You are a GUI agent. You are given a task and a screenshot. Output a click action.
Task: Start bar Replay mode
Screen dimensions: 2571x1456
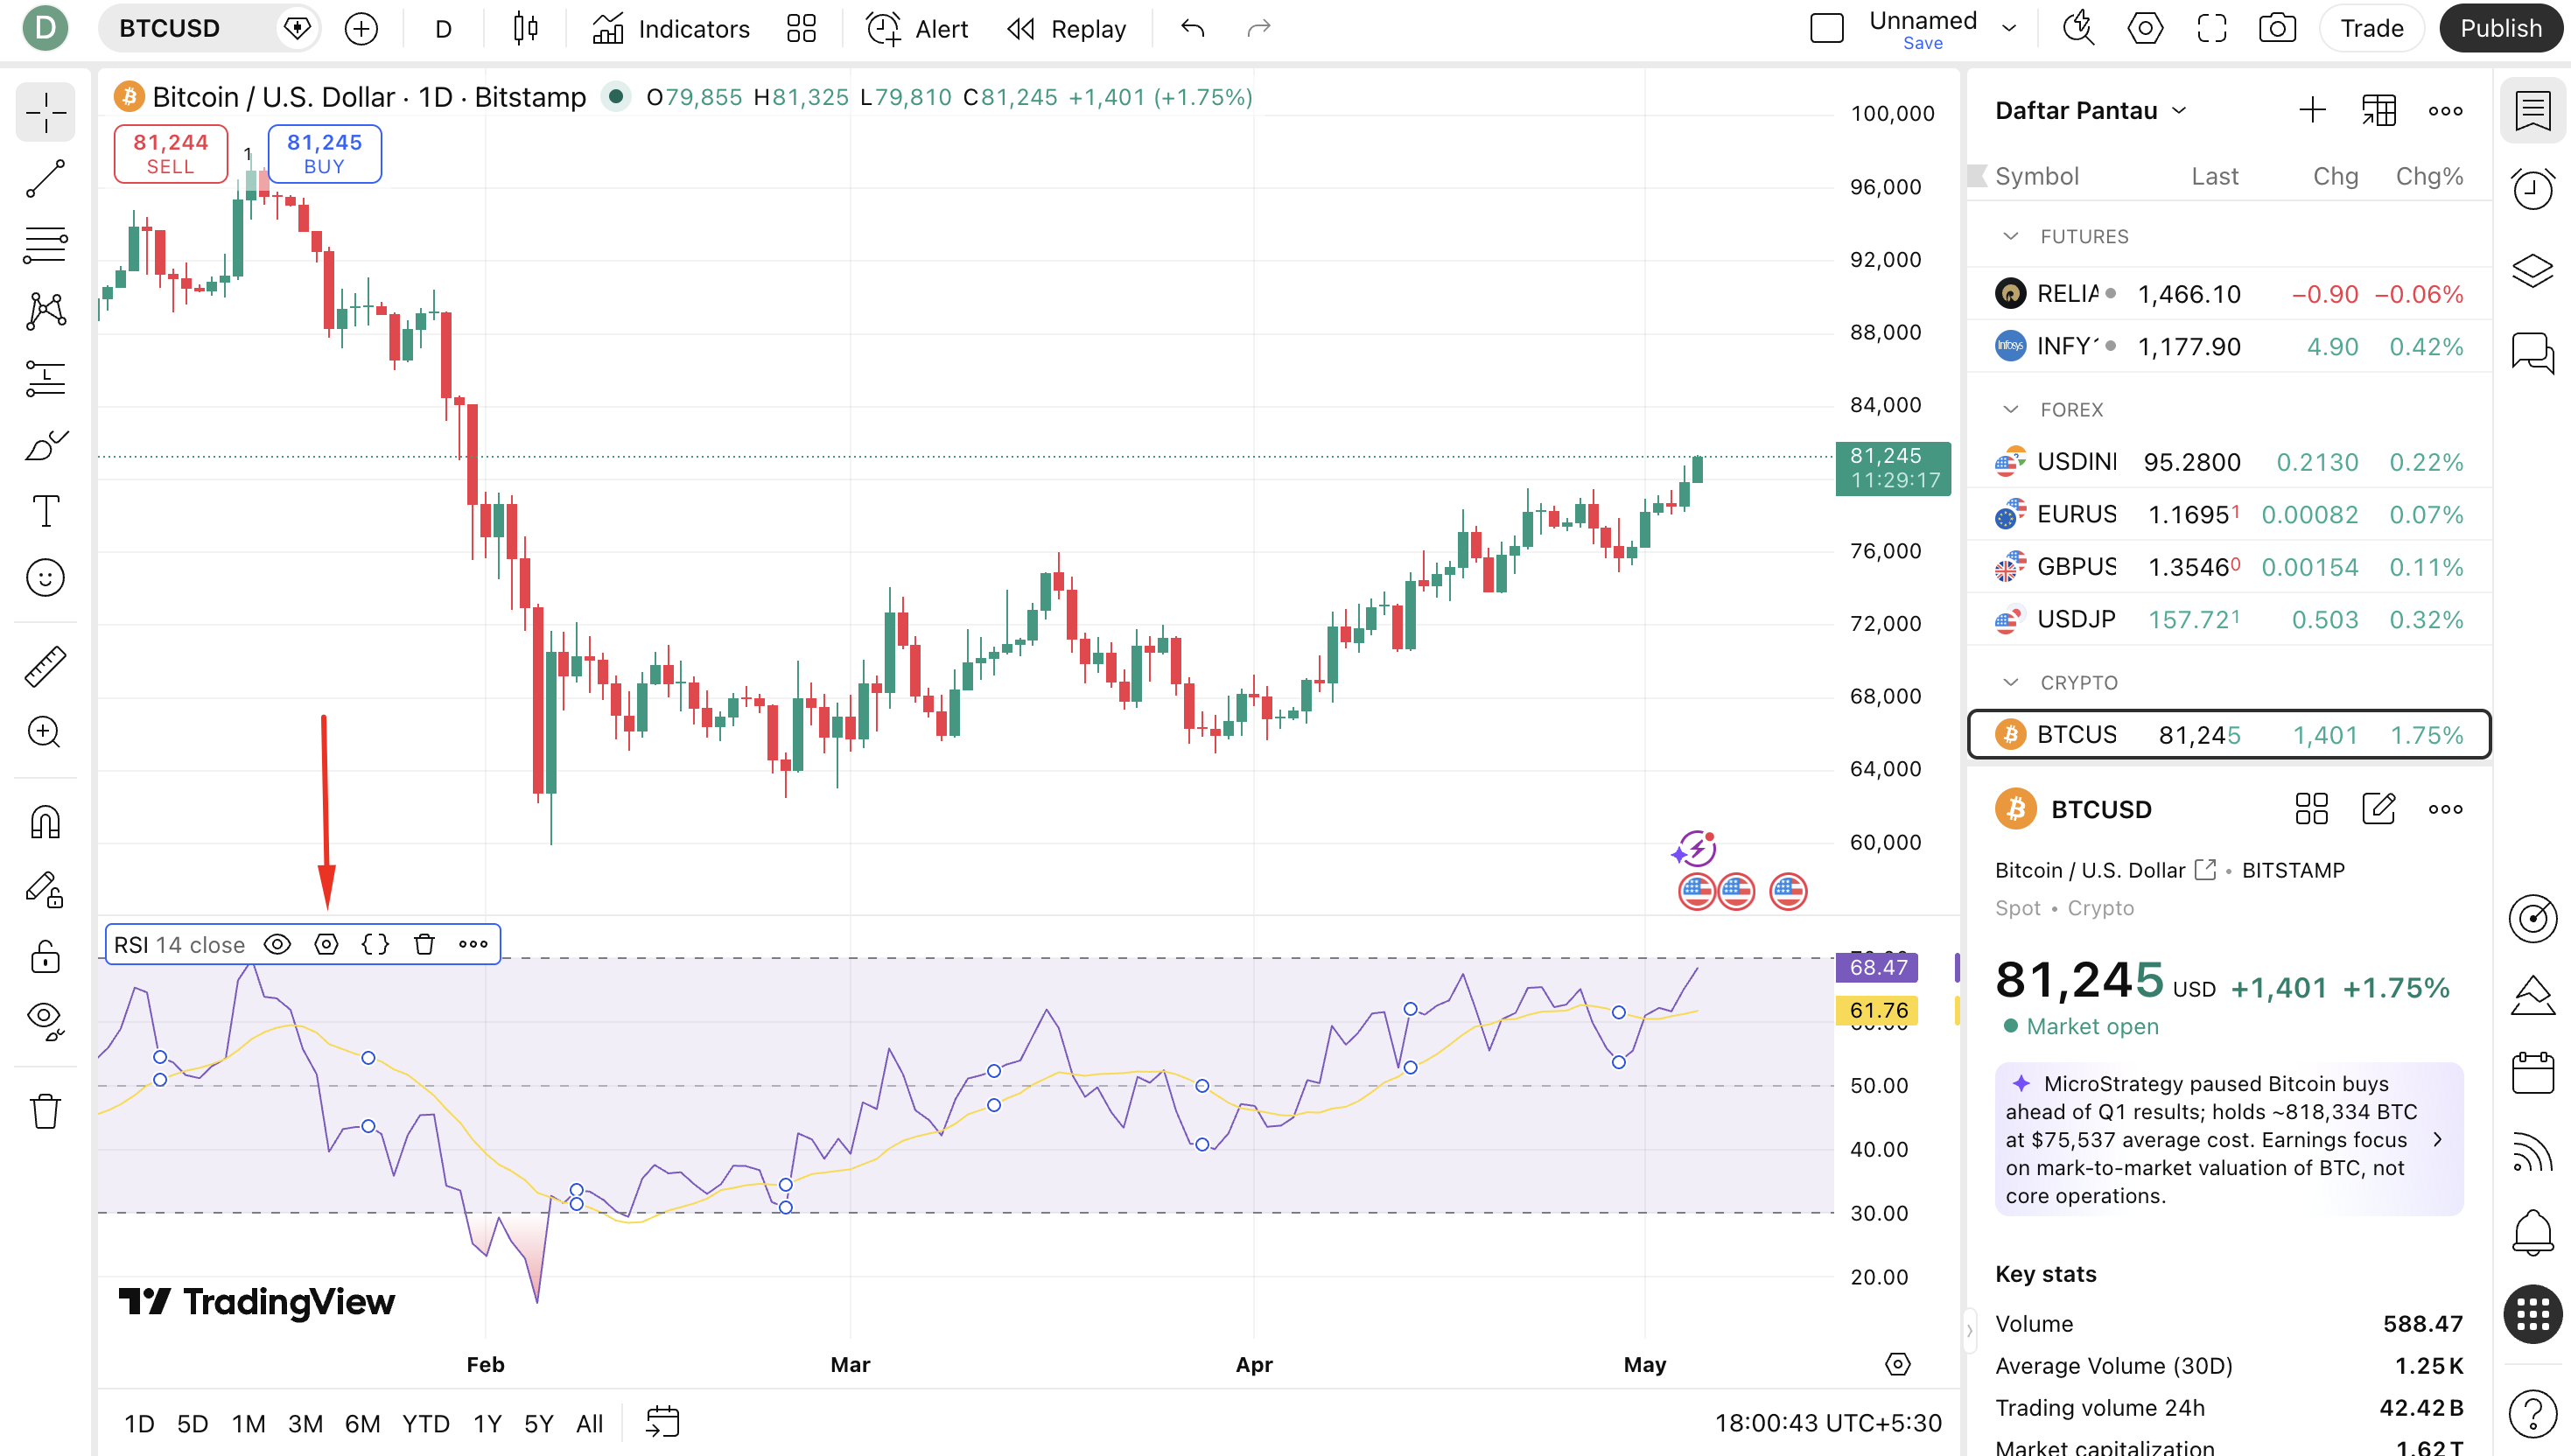[1067, 28]
